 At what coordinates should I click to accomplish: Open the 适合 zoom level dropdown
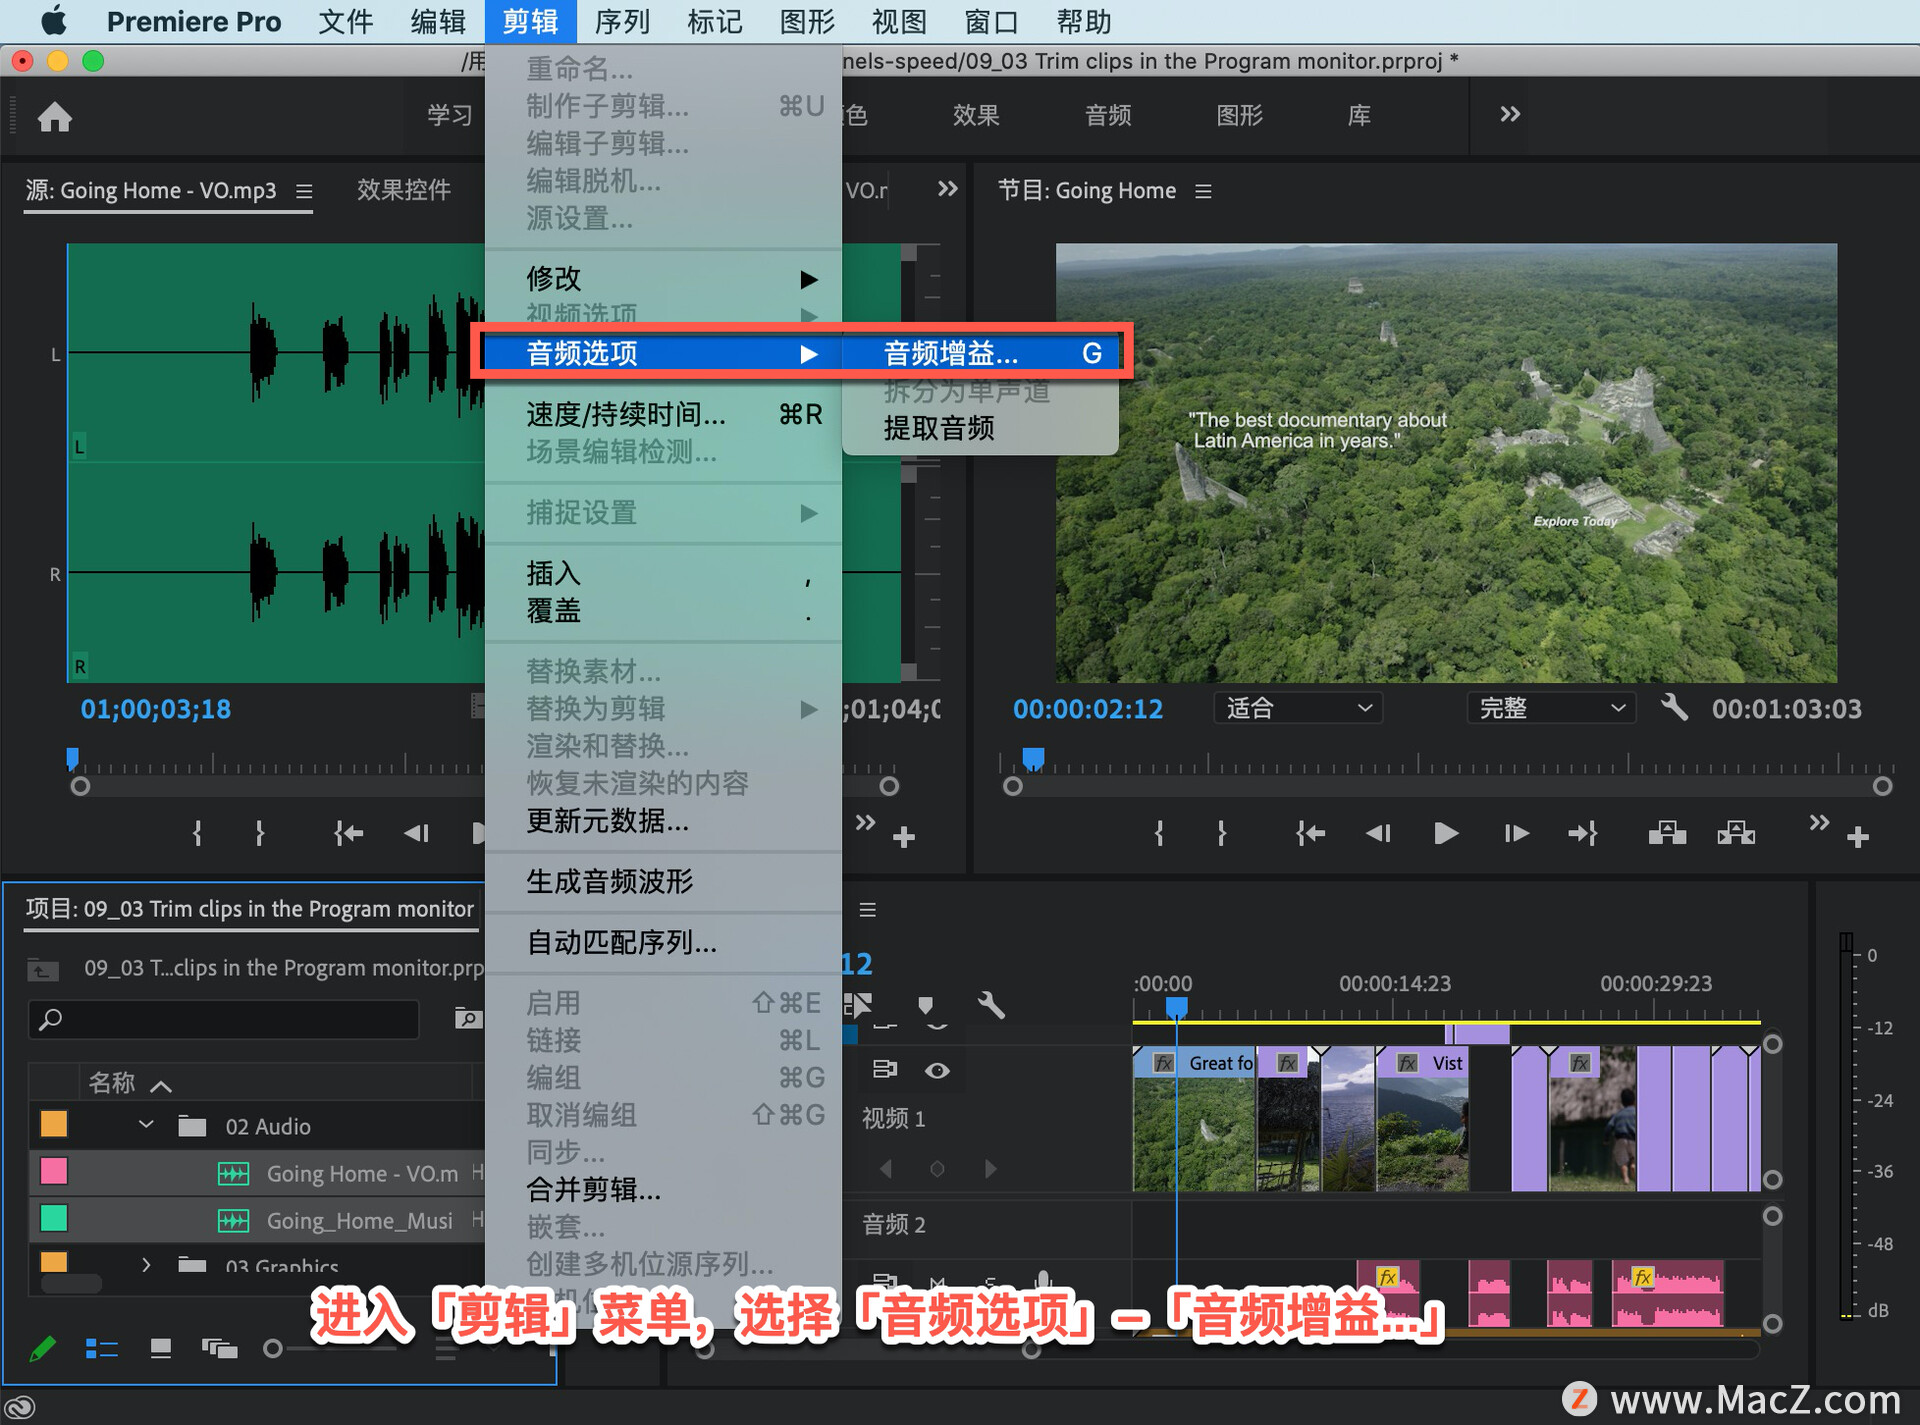tap(1298, 708)
